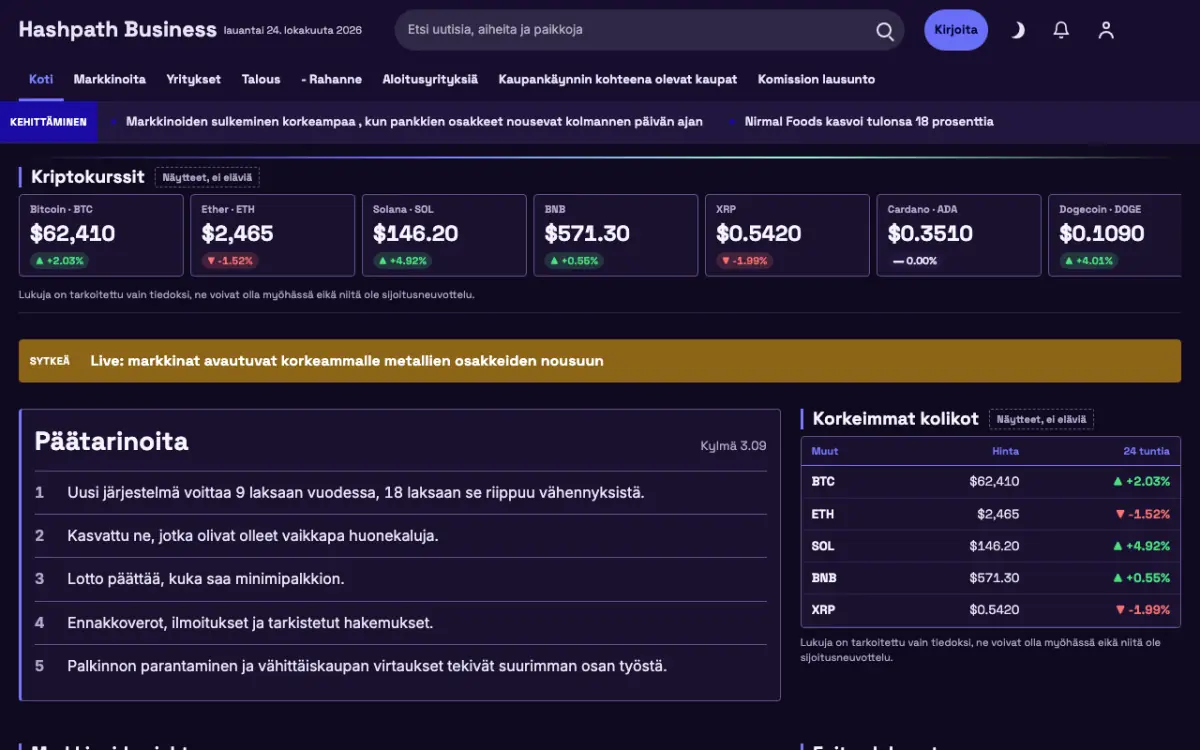The image size is (1200, 750).
Task: Open the Markkinoita tab
Action: [x=110, y=79]
